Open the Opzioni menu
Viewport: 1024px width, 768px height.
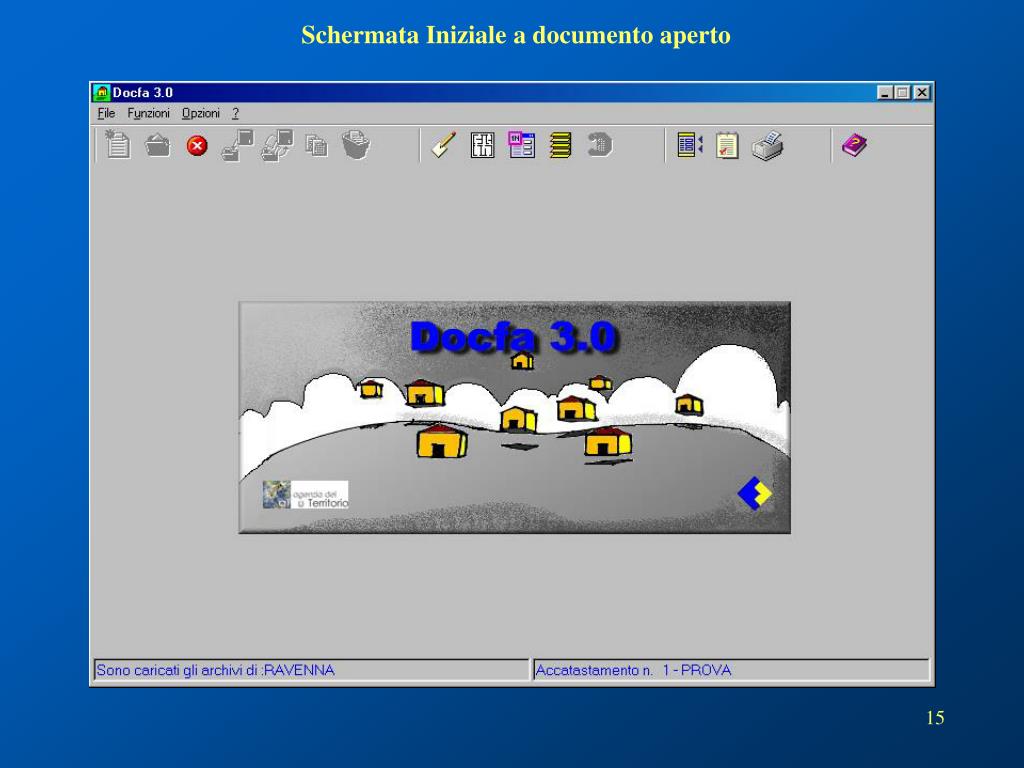[x=200, y=114]
